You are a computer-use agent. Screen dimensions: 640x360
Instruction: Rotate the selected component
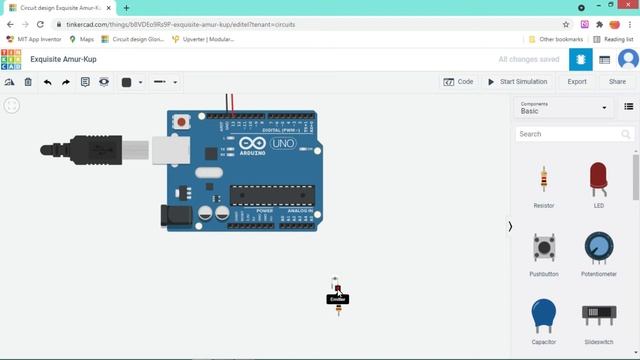pos(9,82)
